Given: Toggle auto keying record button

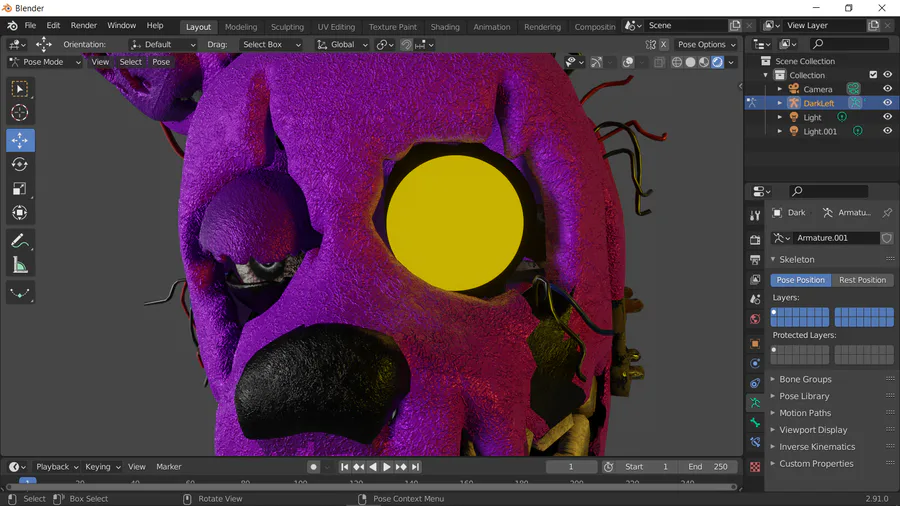Looking at the screenshot, I should pos(313,467).
